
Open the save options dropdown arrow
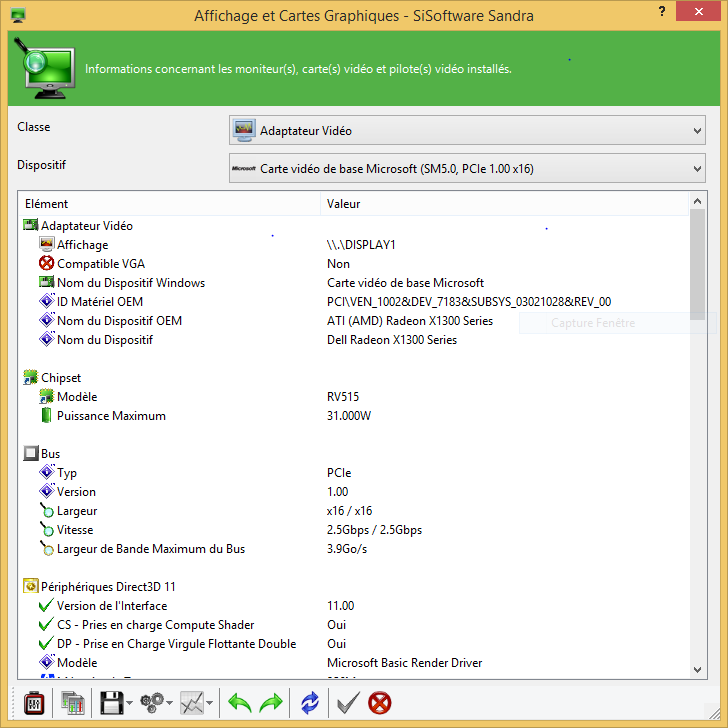(129, 703)
